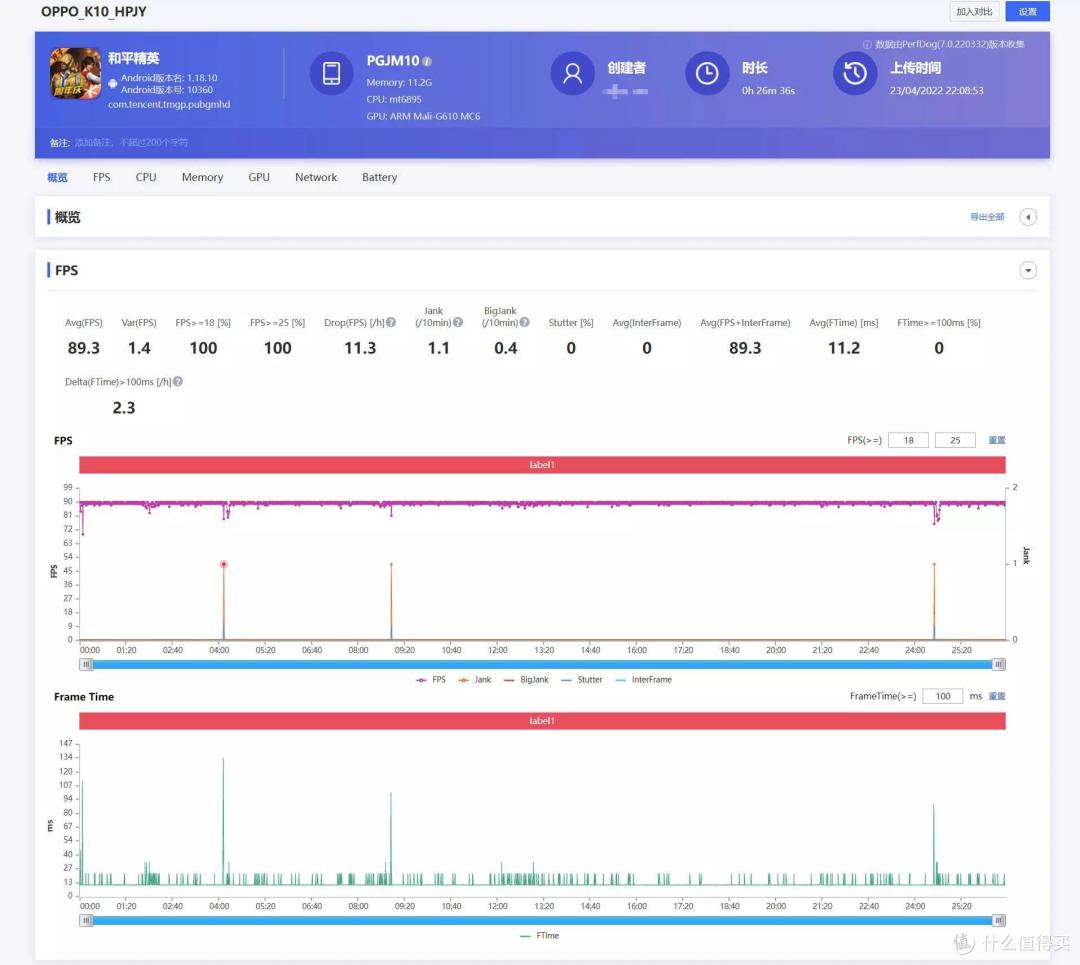
Task: Toggle the FPS series in the chart legend
Action: point(431,680)
